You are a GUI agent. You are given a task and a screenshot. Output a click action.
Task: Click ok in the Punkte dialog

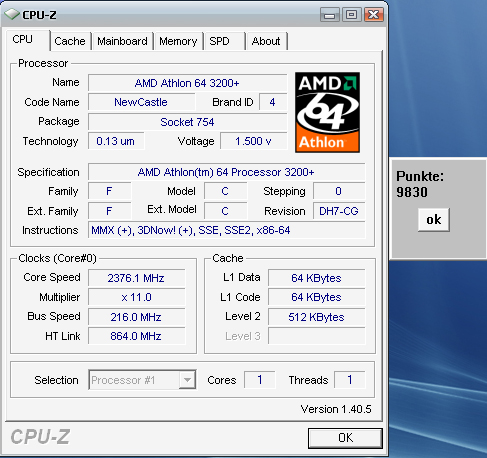coord(434,220)
